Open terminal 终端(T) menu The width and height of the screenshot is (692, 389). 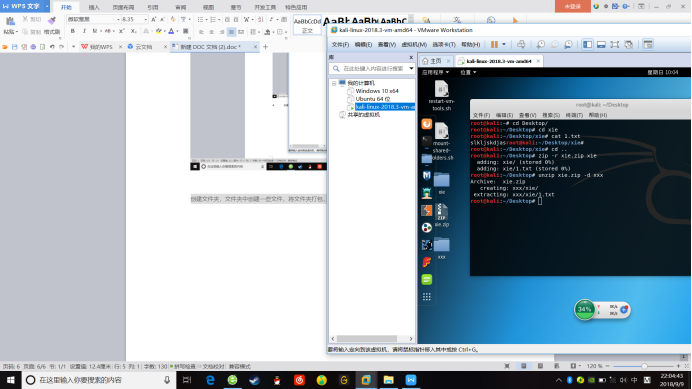(574, 115)
